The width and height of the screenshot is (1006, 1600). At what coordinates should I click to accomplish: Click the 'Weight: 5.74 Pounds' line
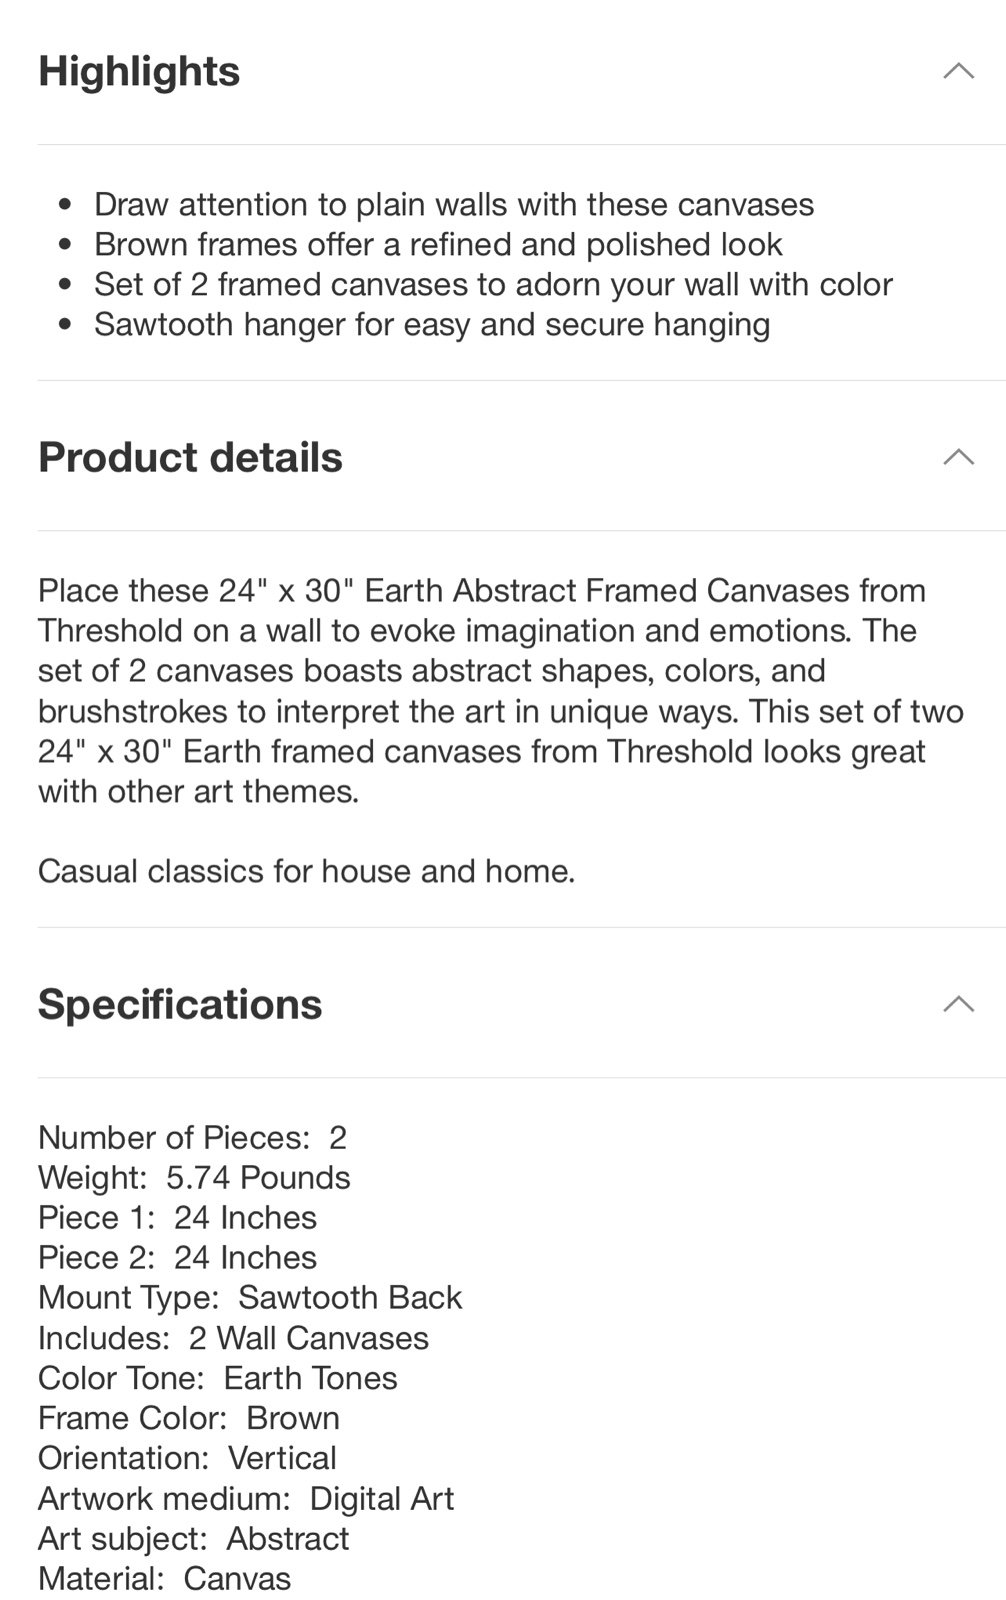pos(194,1178)
